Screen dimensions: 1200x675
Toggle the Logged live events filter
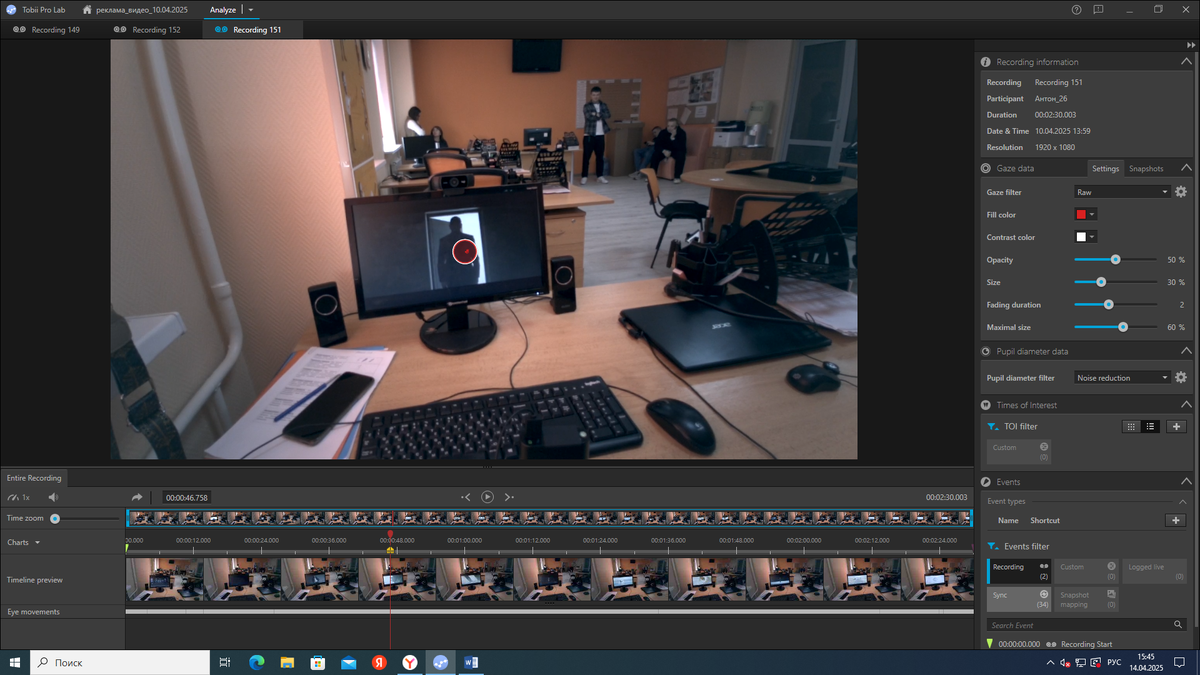pyautogui.click(x=1155, y=572)
